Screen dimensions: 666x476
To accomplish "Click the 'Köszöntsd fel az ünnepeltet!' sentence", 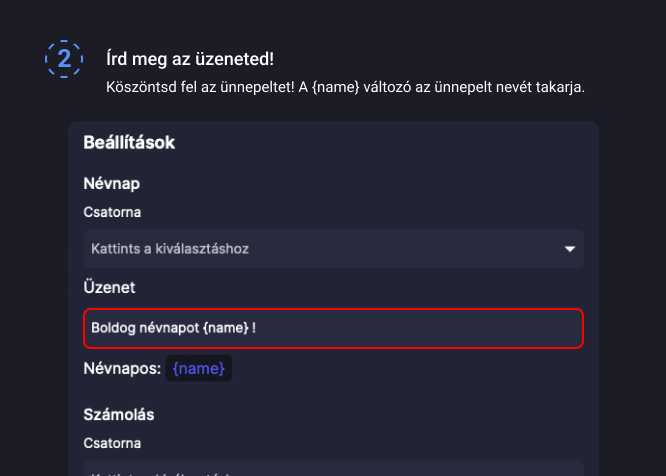I will point(199,87).
